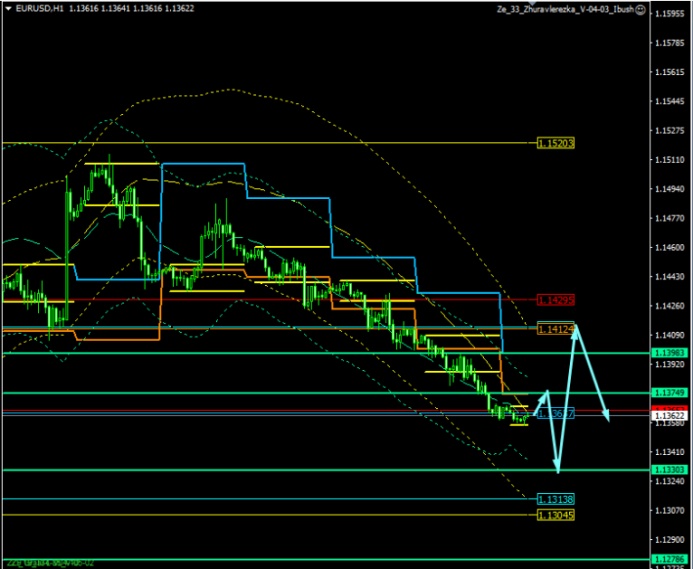693x569 pixels.
Task: Select the yellow 1.15203 price level label
Action: pyautogui.click(x=556, y=143)
